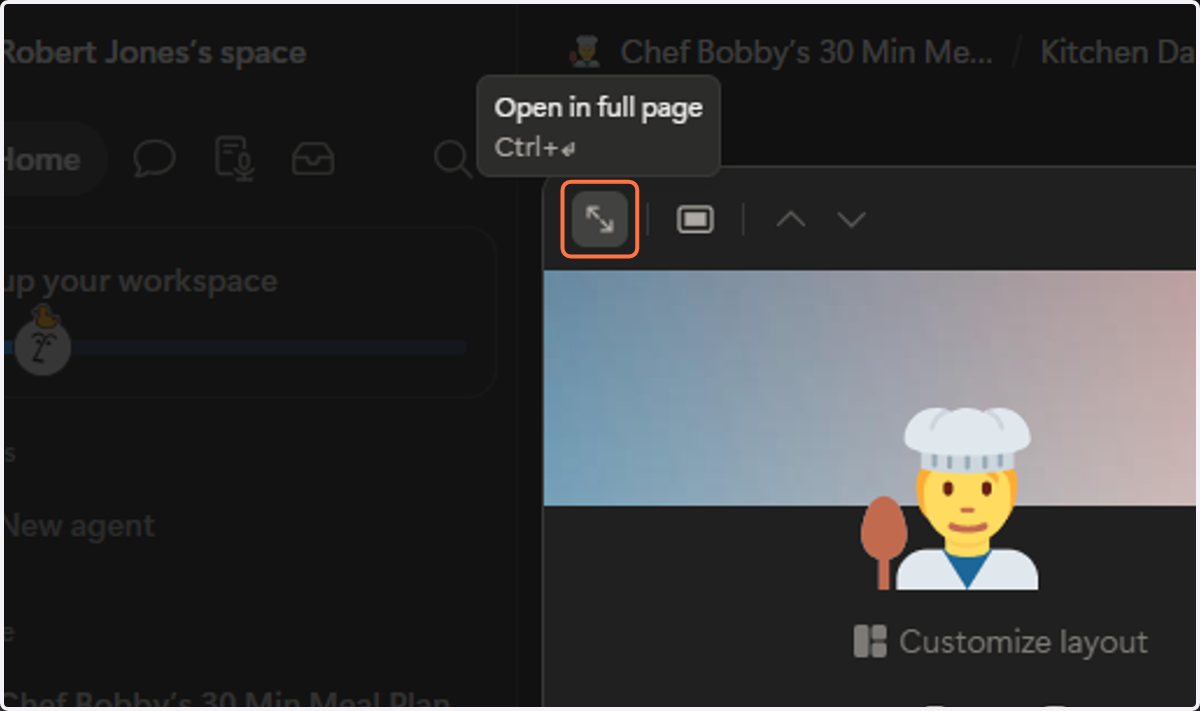Select the Home tab in sidebar
The image size is (1200, 711).
tap(54, 159)
